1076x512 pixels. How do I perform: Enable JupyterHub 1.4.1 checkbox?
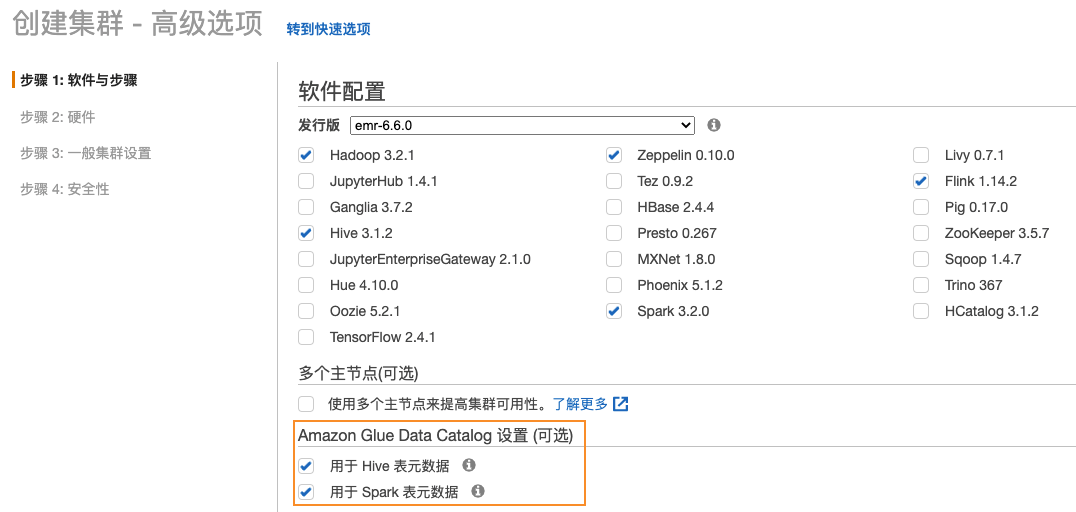[306, 181]
